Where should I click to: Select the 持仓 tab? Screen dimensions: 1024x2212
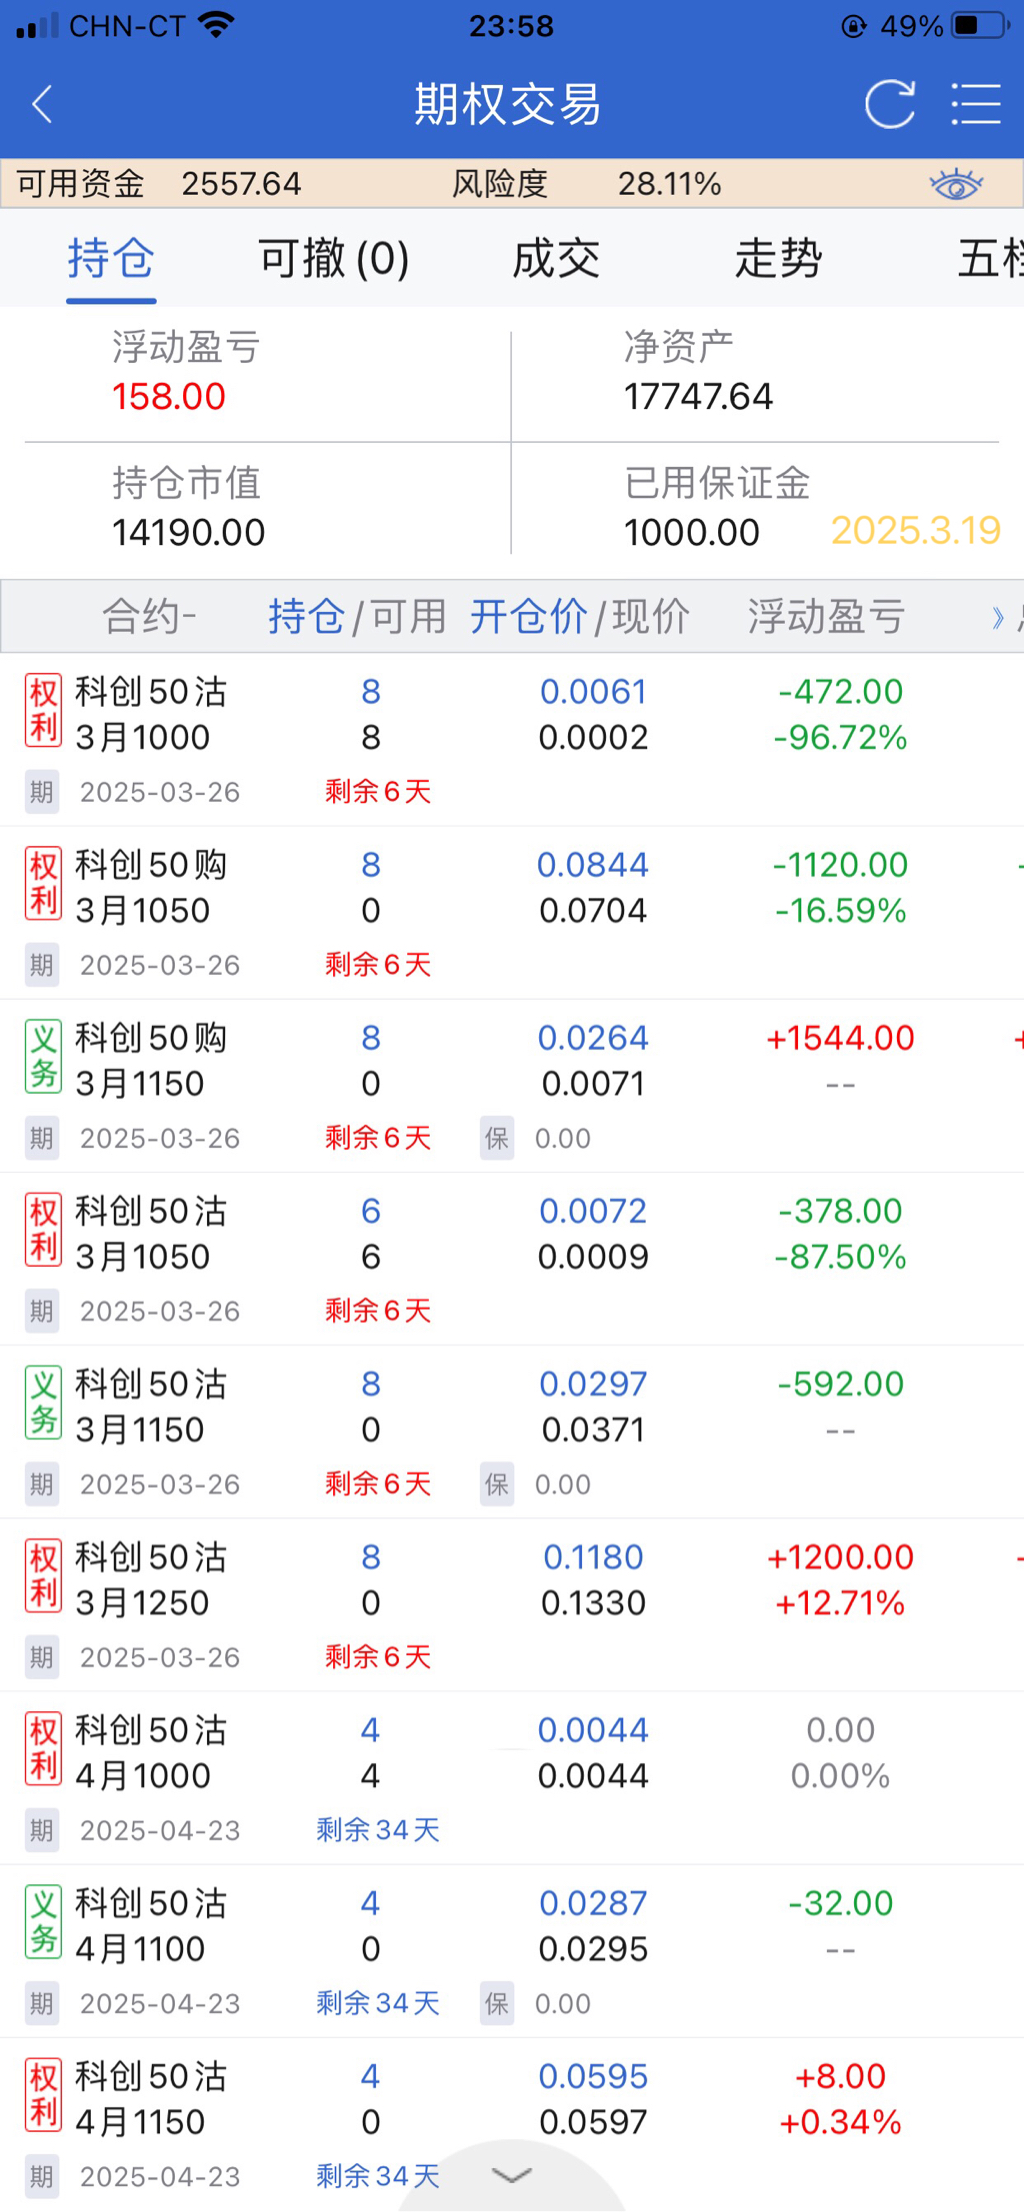click(111, 259)
